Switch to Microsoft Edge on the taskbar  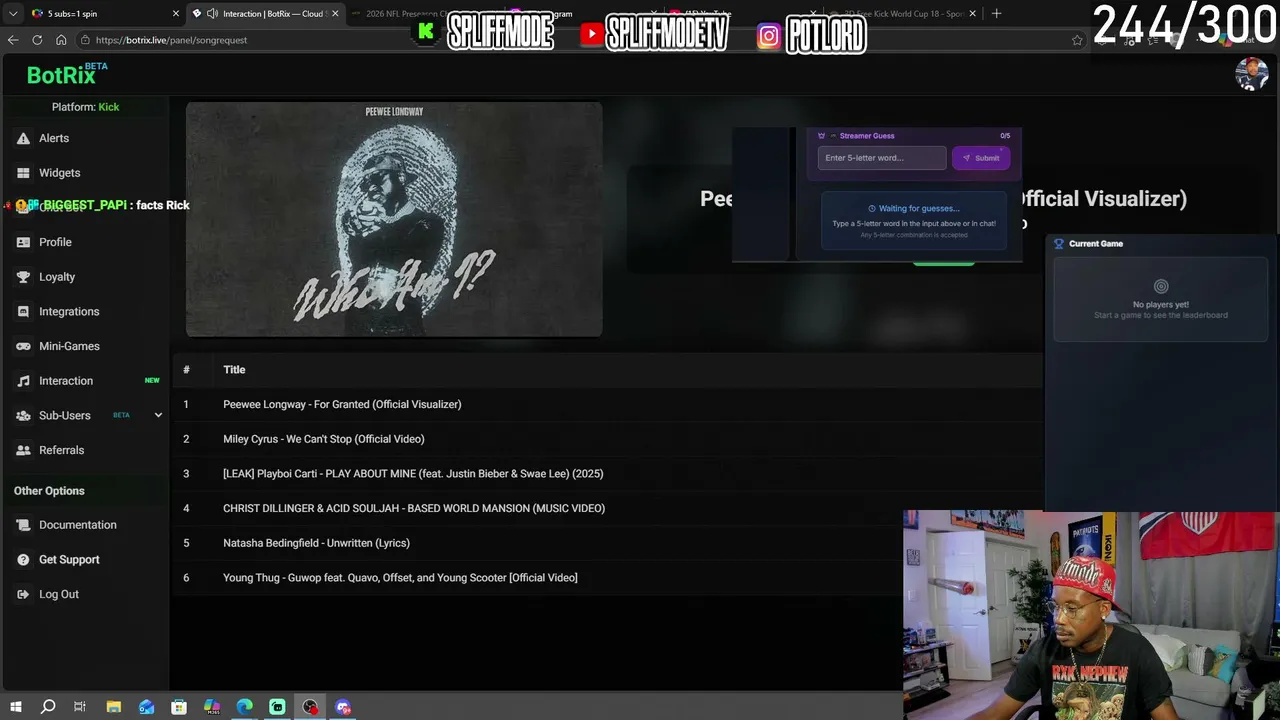tap(245, 707)
